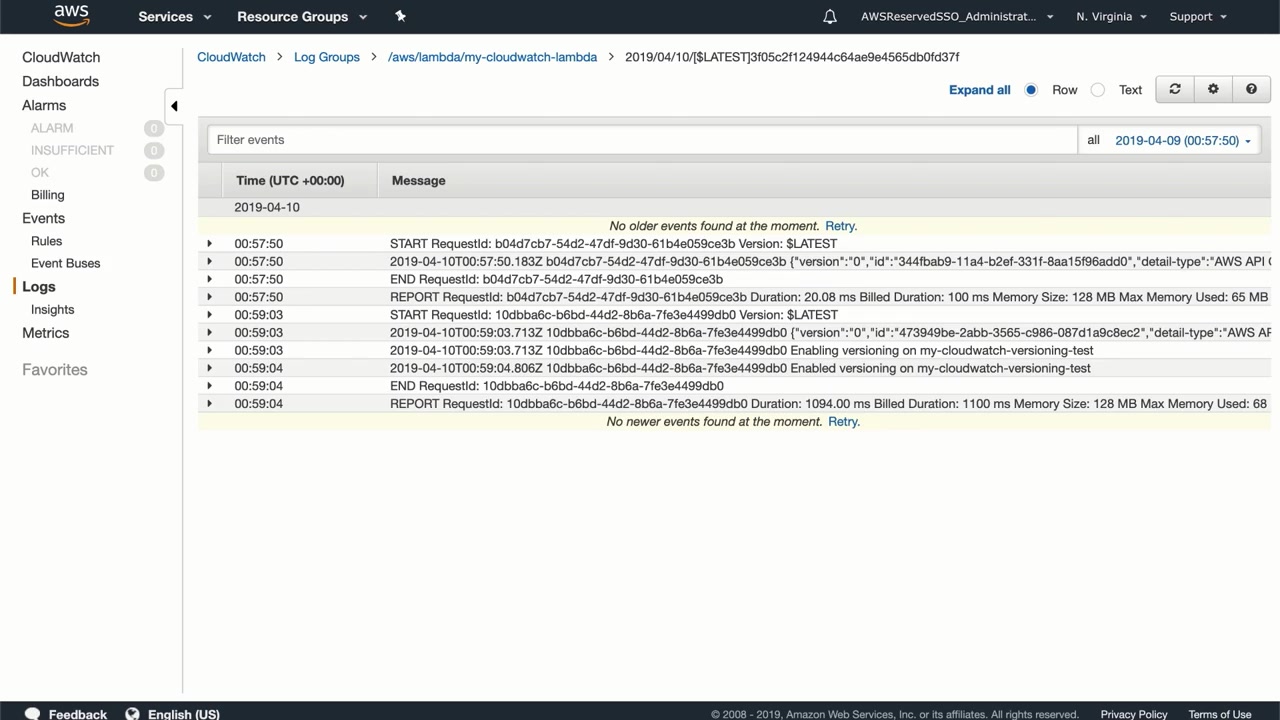
Task: Expand the END RequestId 10dbba6c row
Action: click(209, 386)
